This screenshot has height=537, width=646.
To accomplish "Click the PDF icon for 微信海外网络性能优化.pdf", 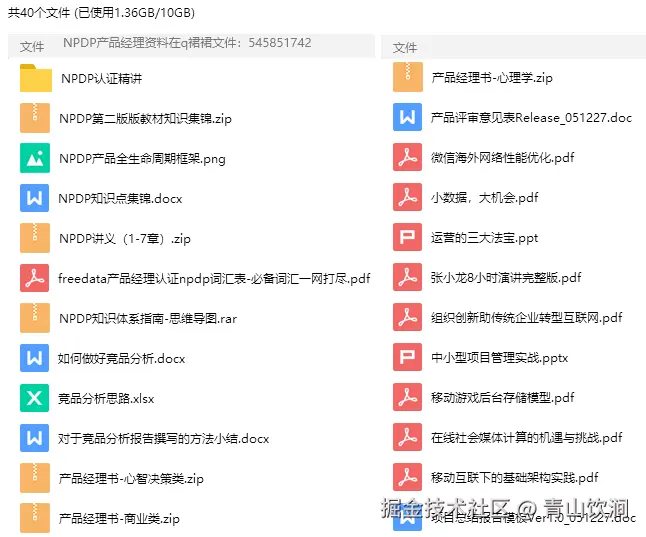I will point(407,157).
